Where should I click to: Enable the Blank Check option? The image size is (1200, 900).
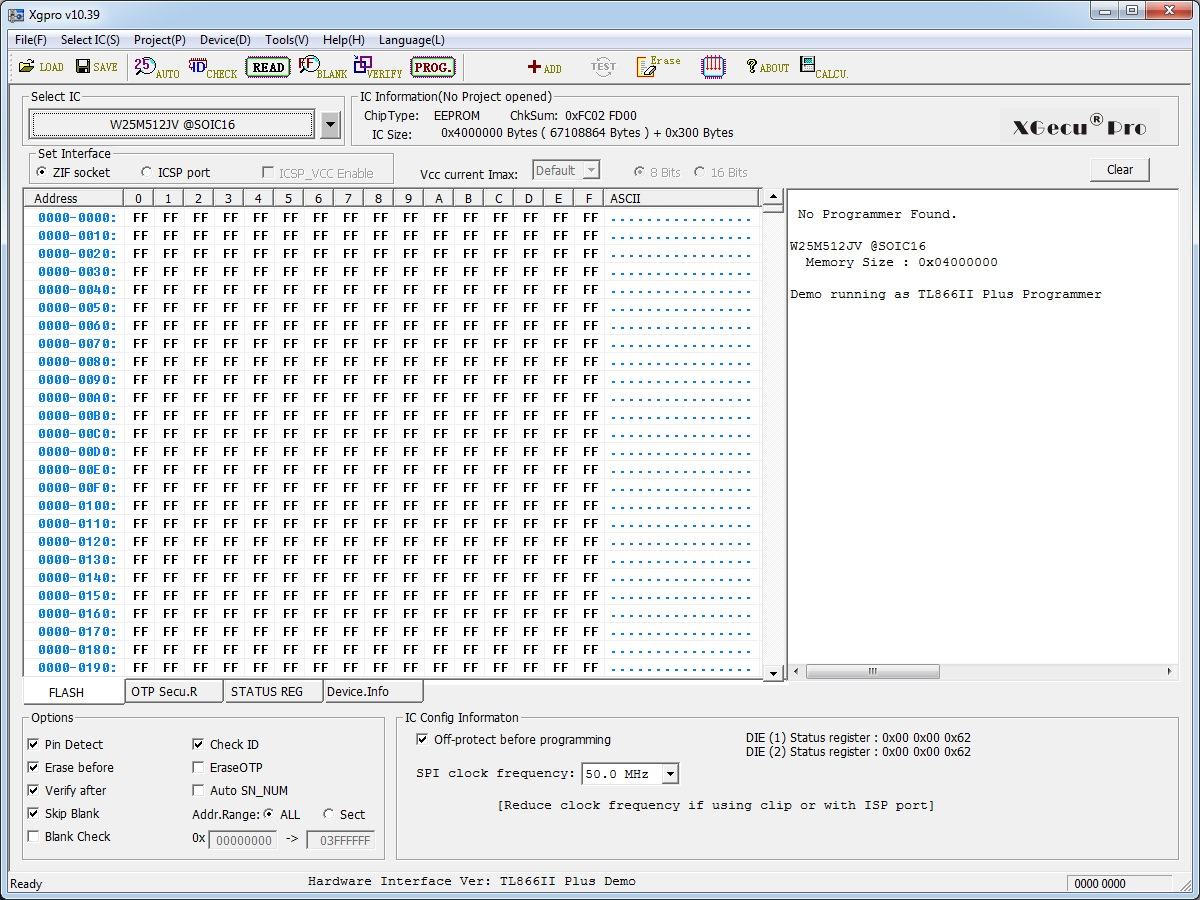[x=34, y=837]
